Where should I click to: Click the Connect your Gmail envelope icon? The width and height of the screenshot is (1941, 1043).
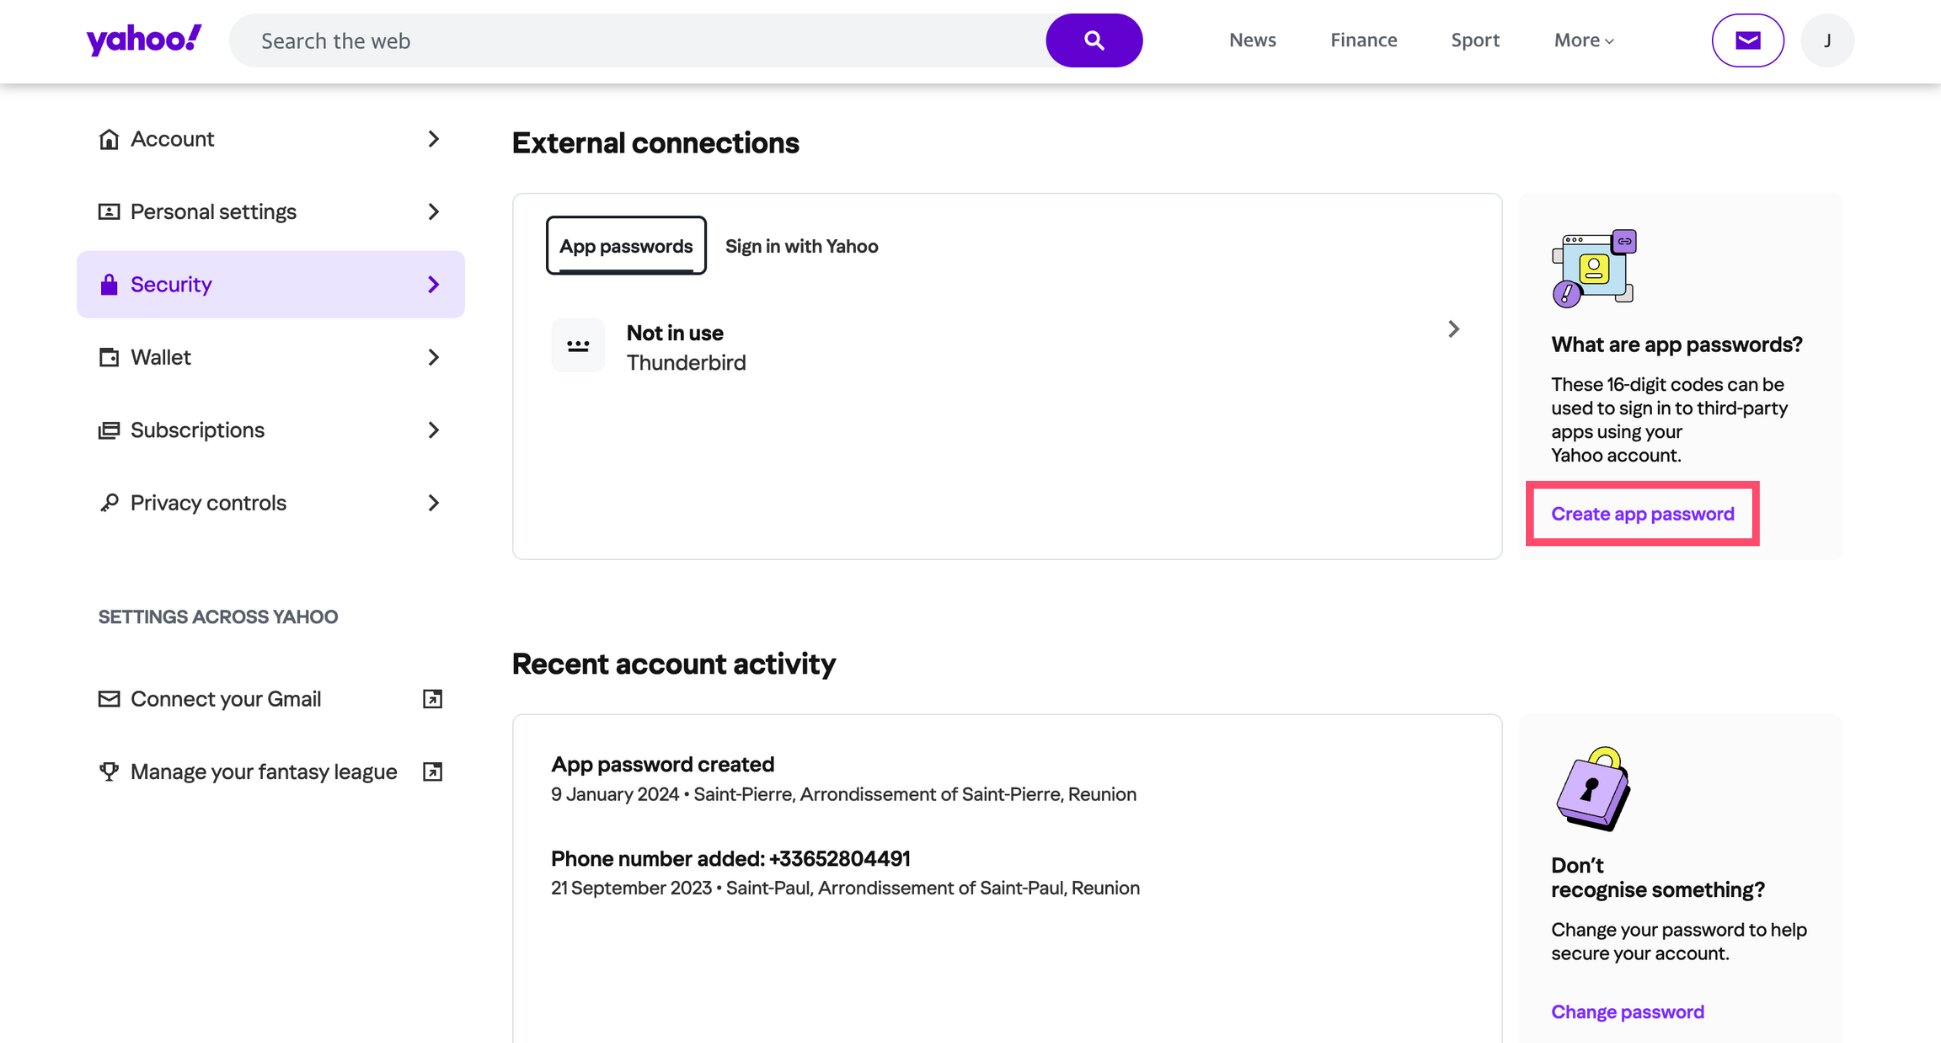coord(109,699)
